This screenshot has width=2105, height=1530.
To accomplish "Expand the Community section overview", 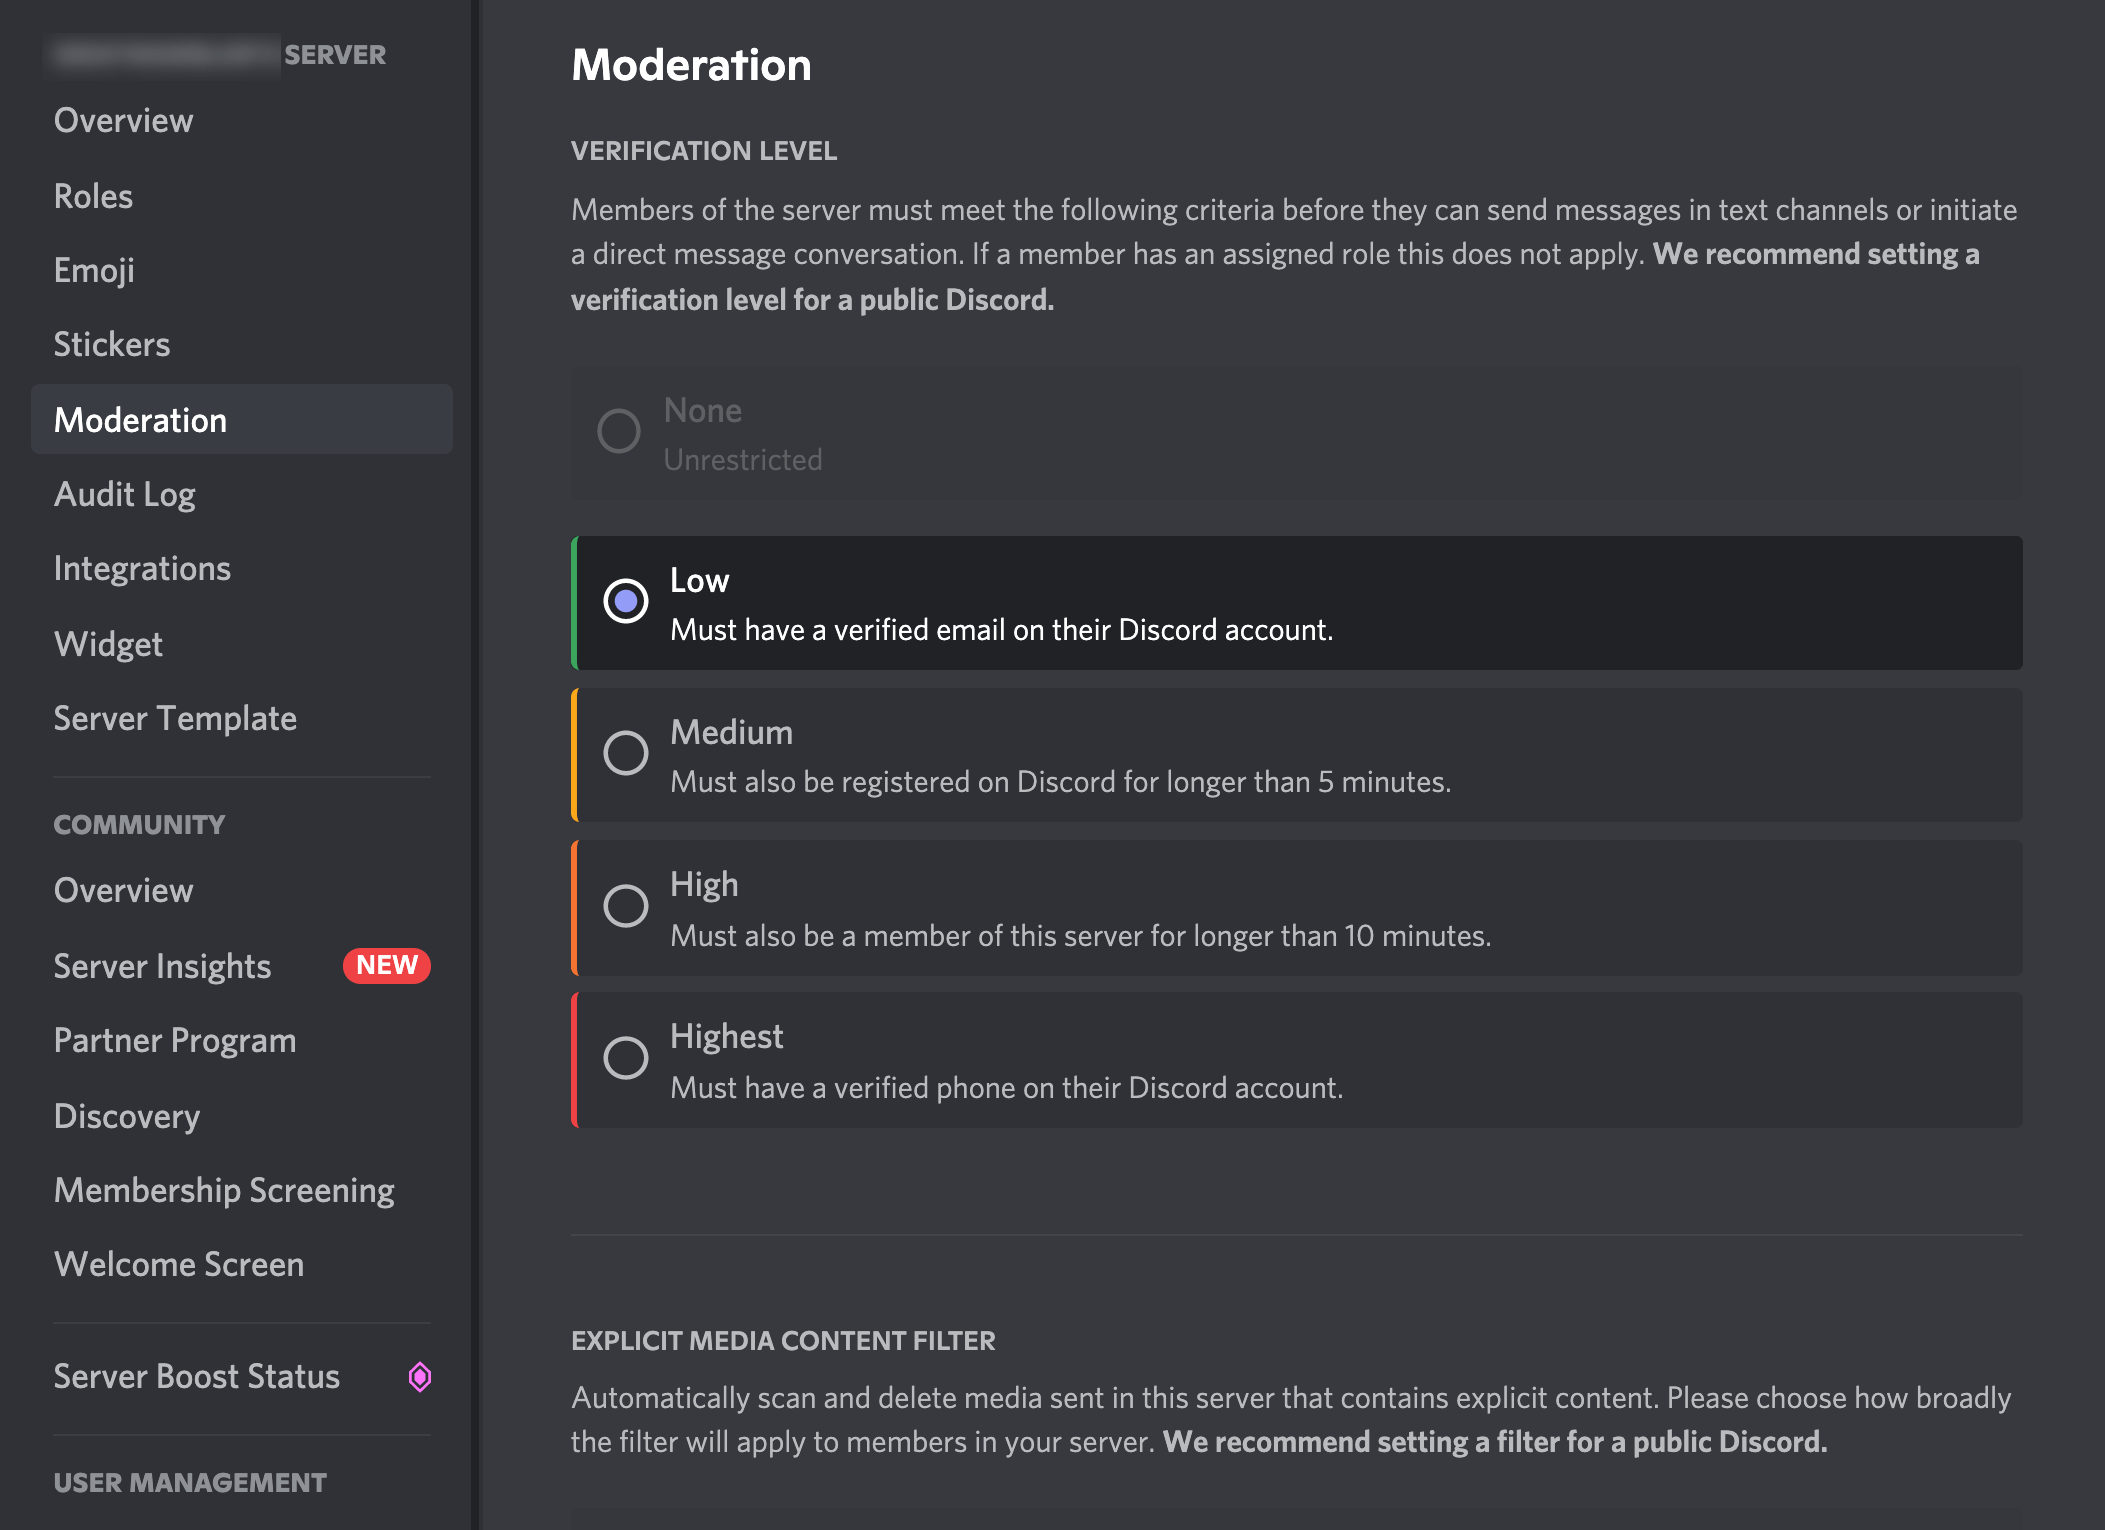I will 123,889.
